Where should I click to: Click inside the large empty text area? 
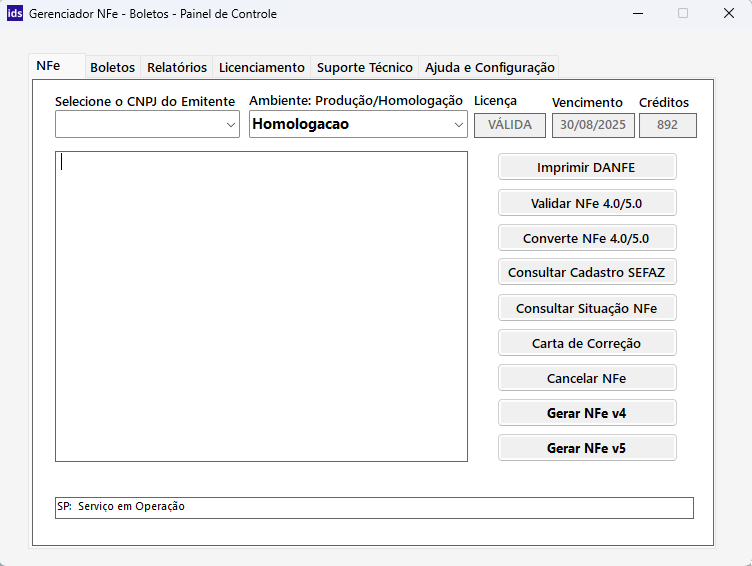click(x=261, y=306)
